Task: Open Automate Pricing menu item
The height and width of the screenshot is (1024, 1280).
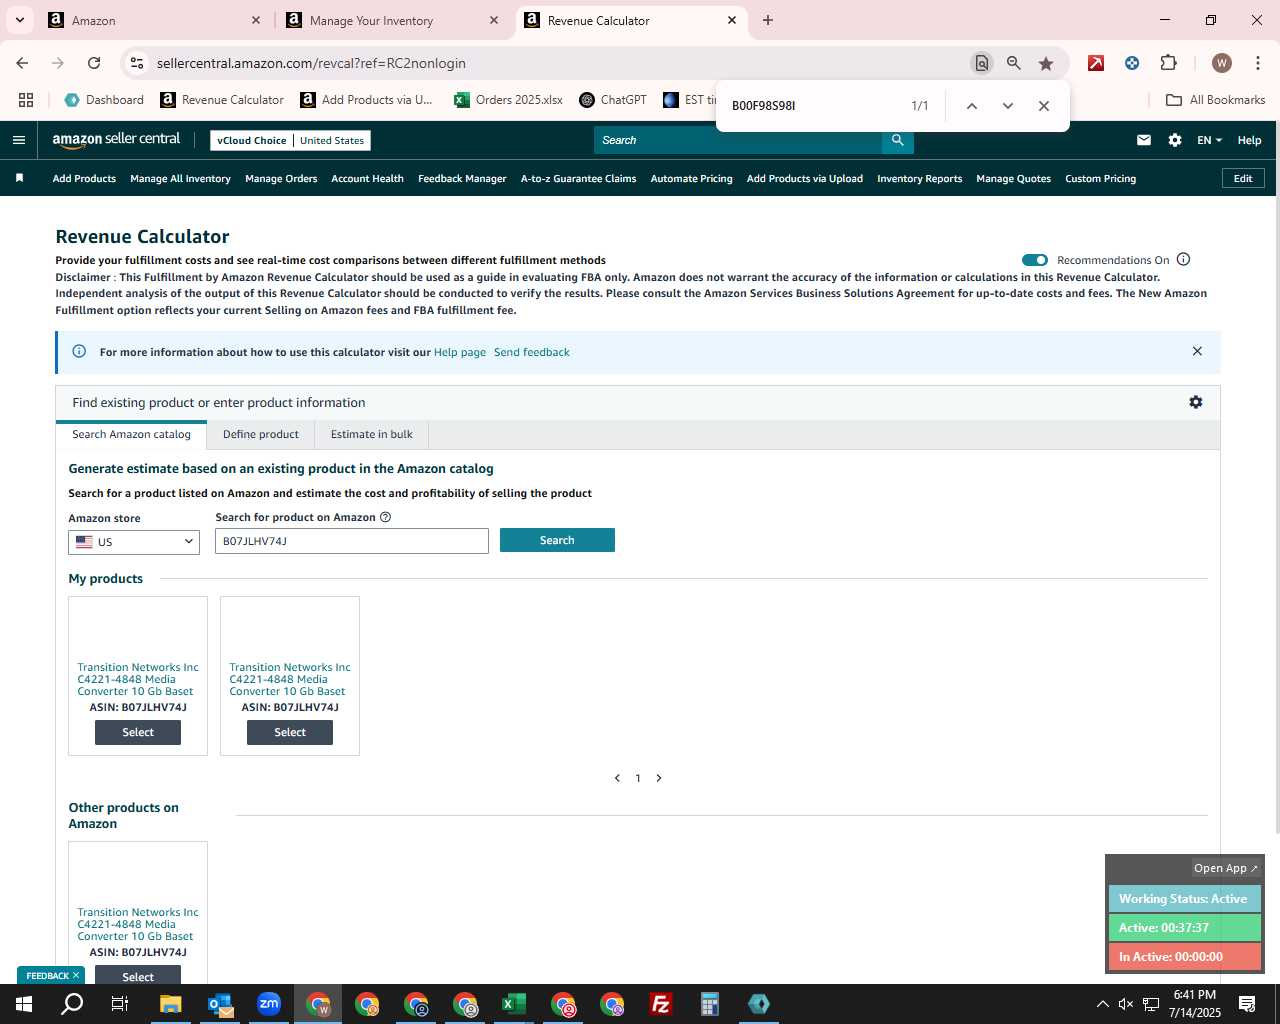Action: tap(691, 179)
